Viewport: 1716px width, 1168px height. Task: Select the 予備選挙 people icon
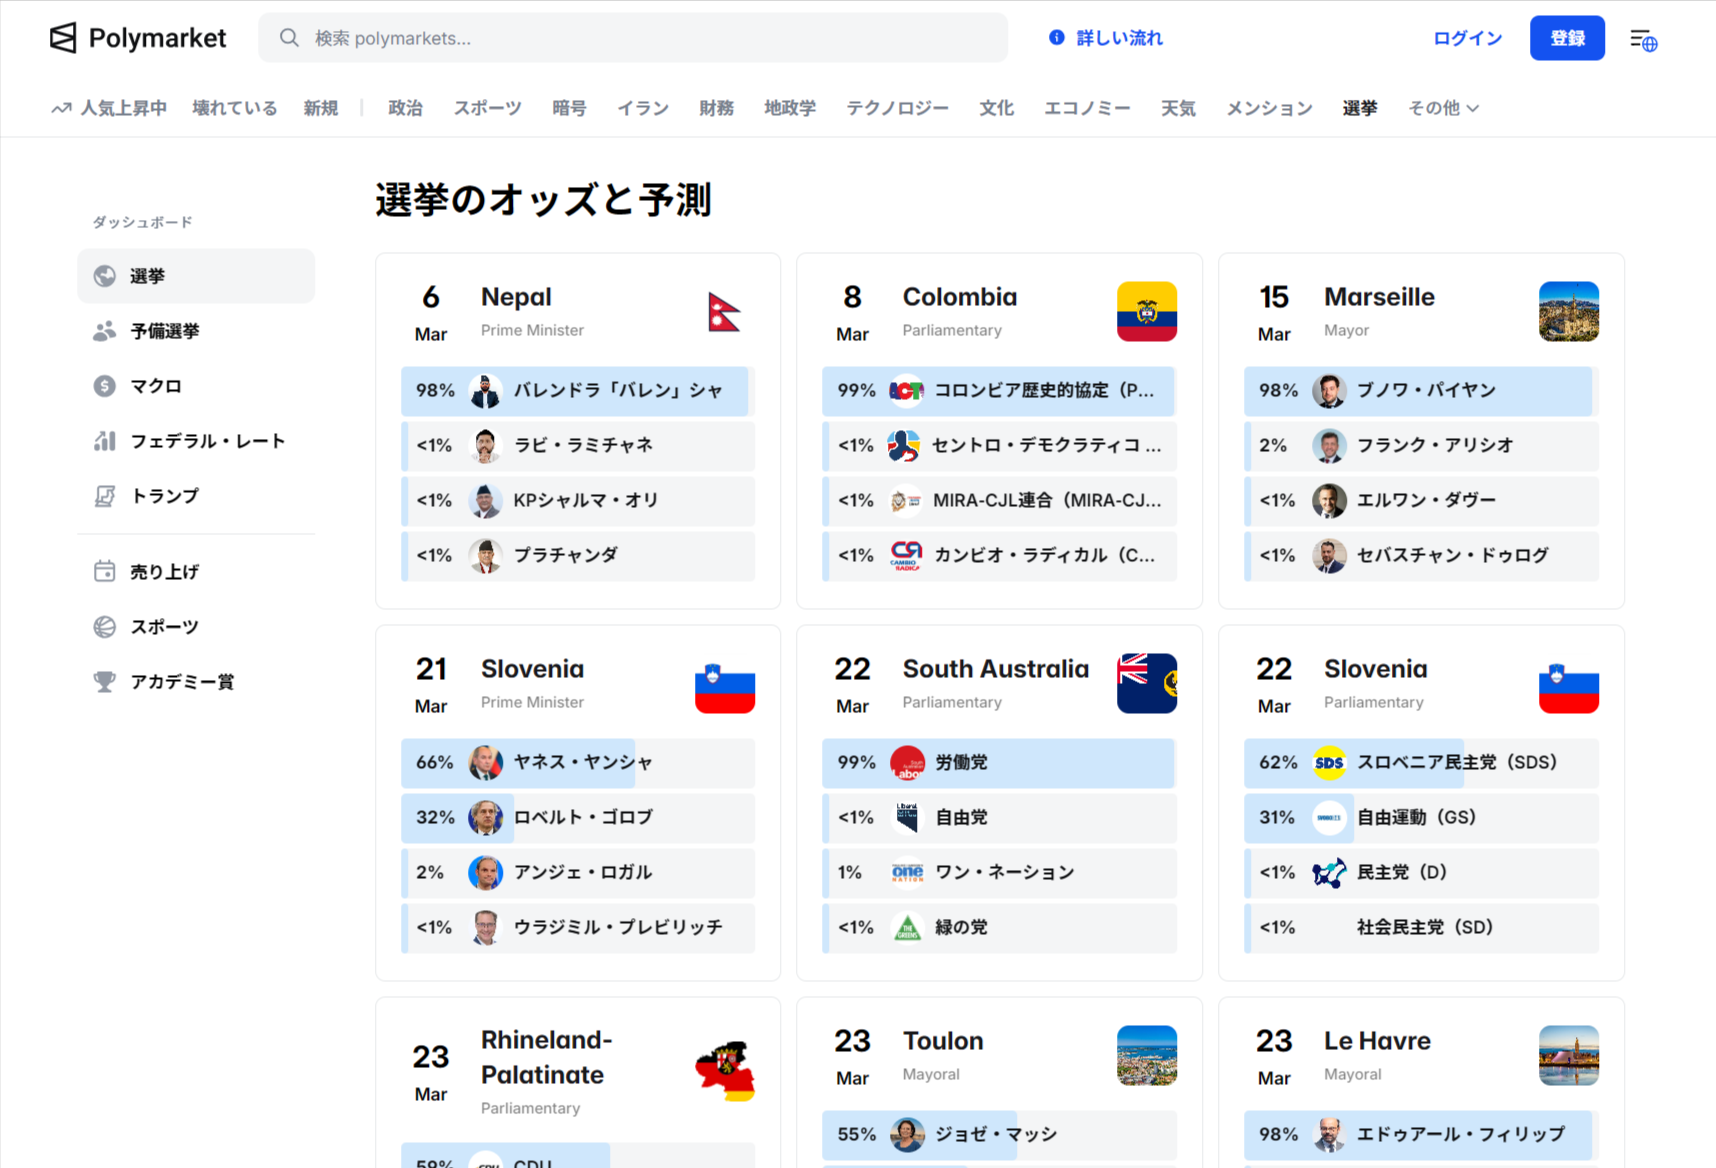point(105,331)
